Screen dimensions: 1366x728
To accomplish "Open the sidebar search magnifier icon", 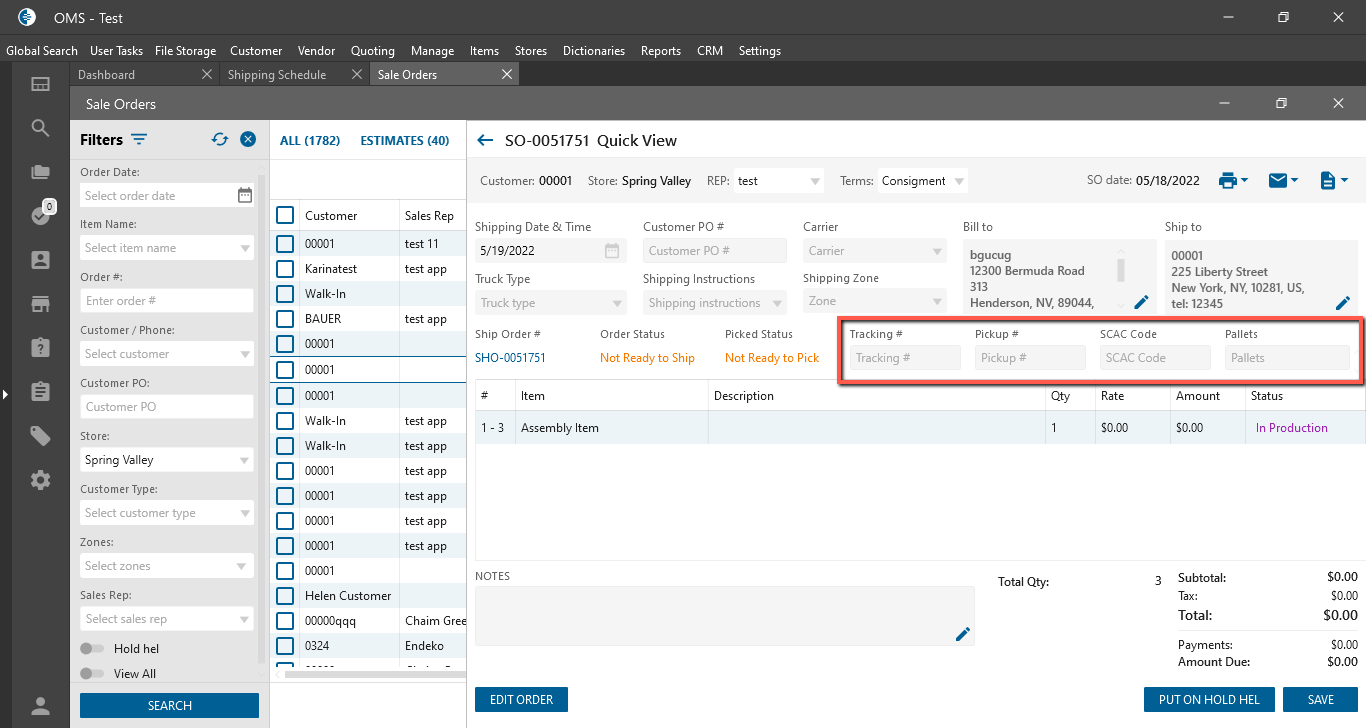I will (40, 128).
